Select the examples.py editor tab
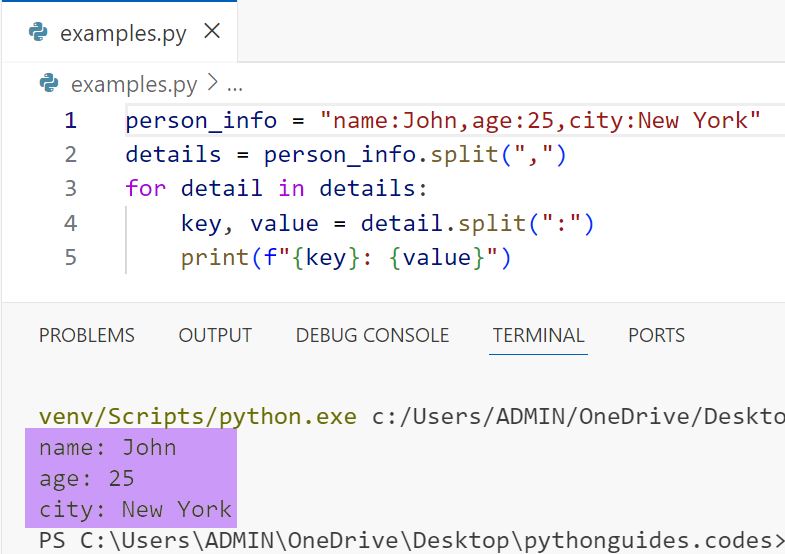The height and width of the screenshot is (554, 785). tap(119, 32)
